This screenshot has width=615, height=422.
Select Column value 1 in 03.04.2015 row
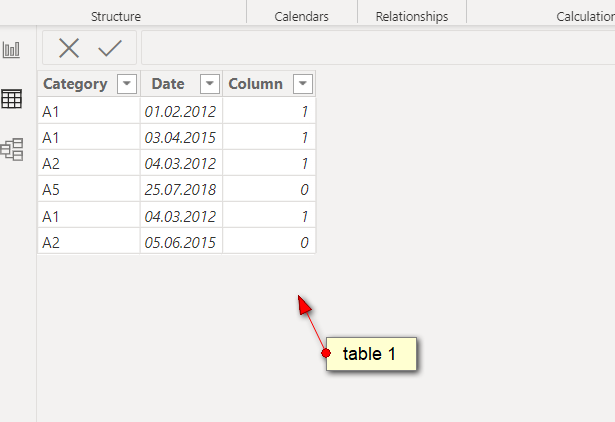pyautogui.click(x=269, y=137)
